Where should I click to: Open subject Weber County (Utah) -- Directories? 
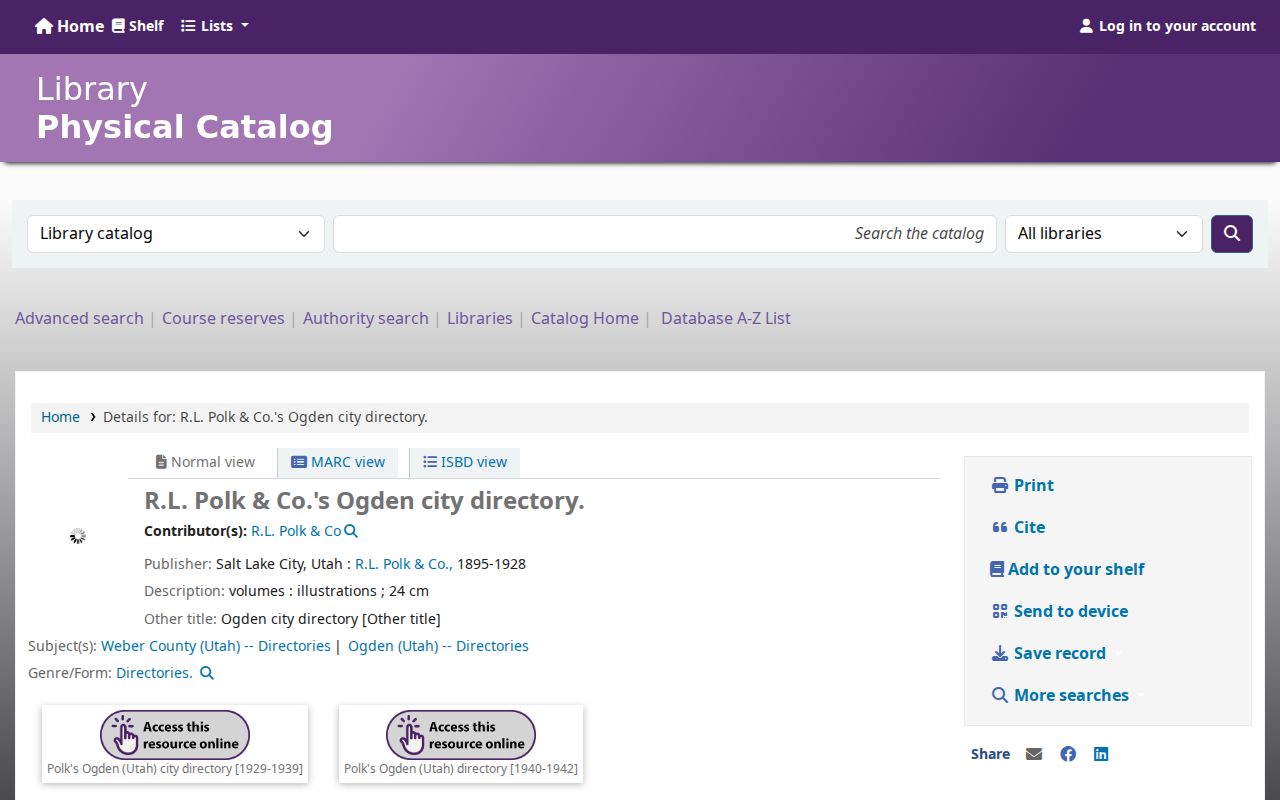[216, 646]
